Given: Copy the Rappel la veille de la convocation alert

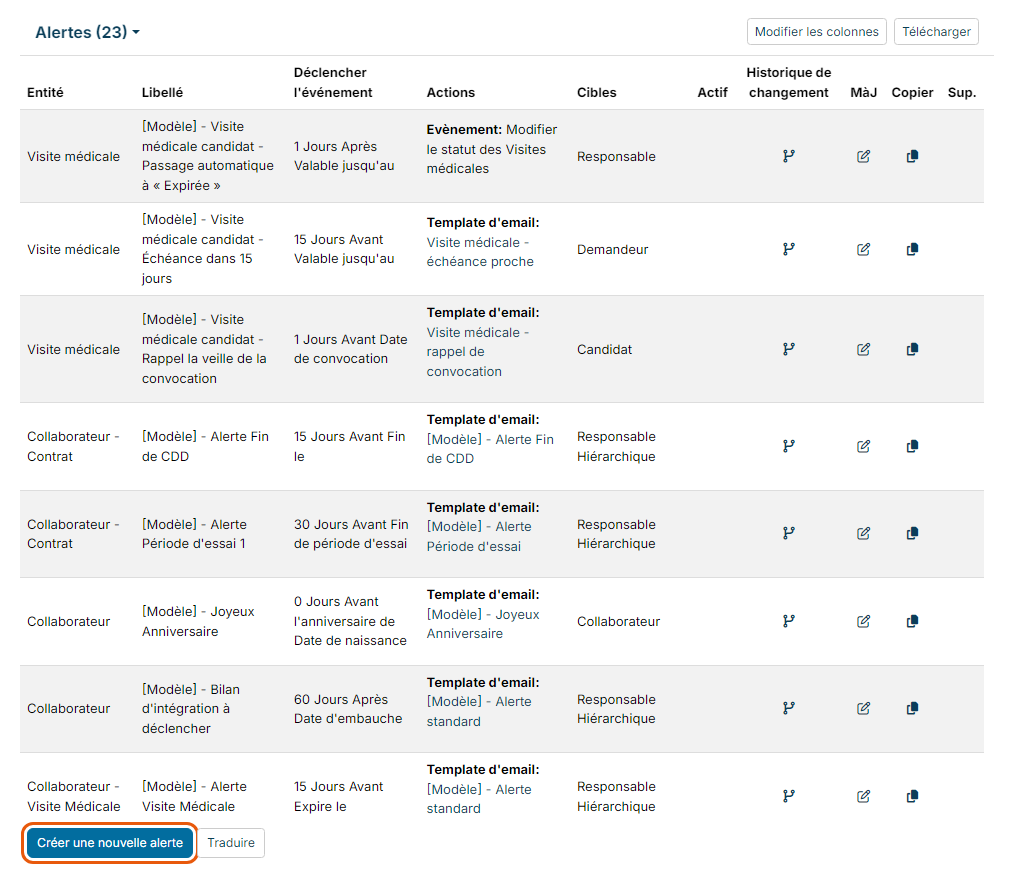Looking at the screenshot, I should [912, 349].
